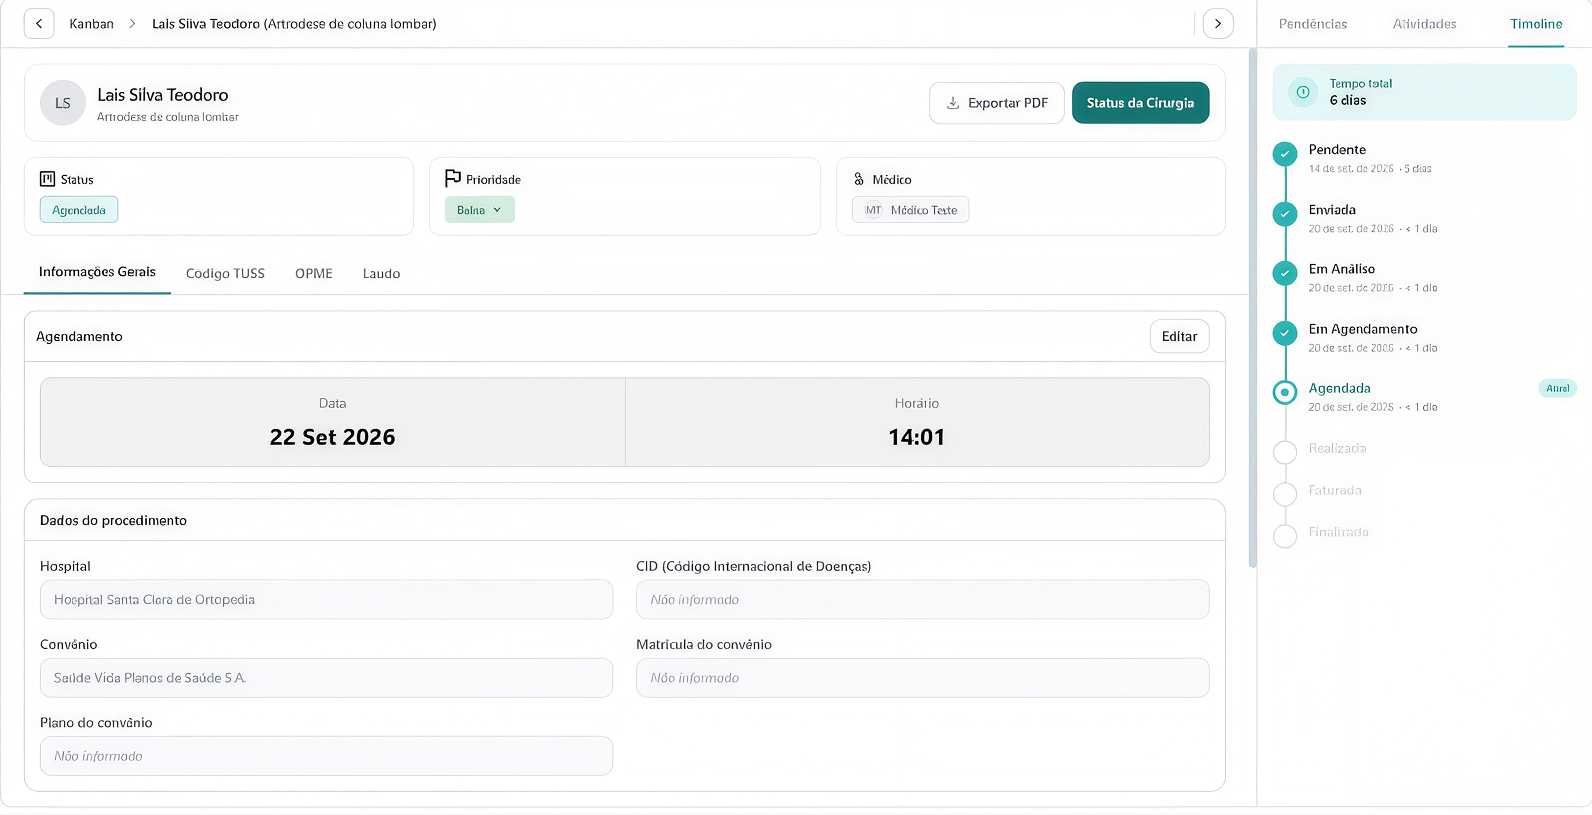Click the Plano do convênio field
This screenshot has height=815, width=1592.
pyautogui.click(x=326, y=756)
